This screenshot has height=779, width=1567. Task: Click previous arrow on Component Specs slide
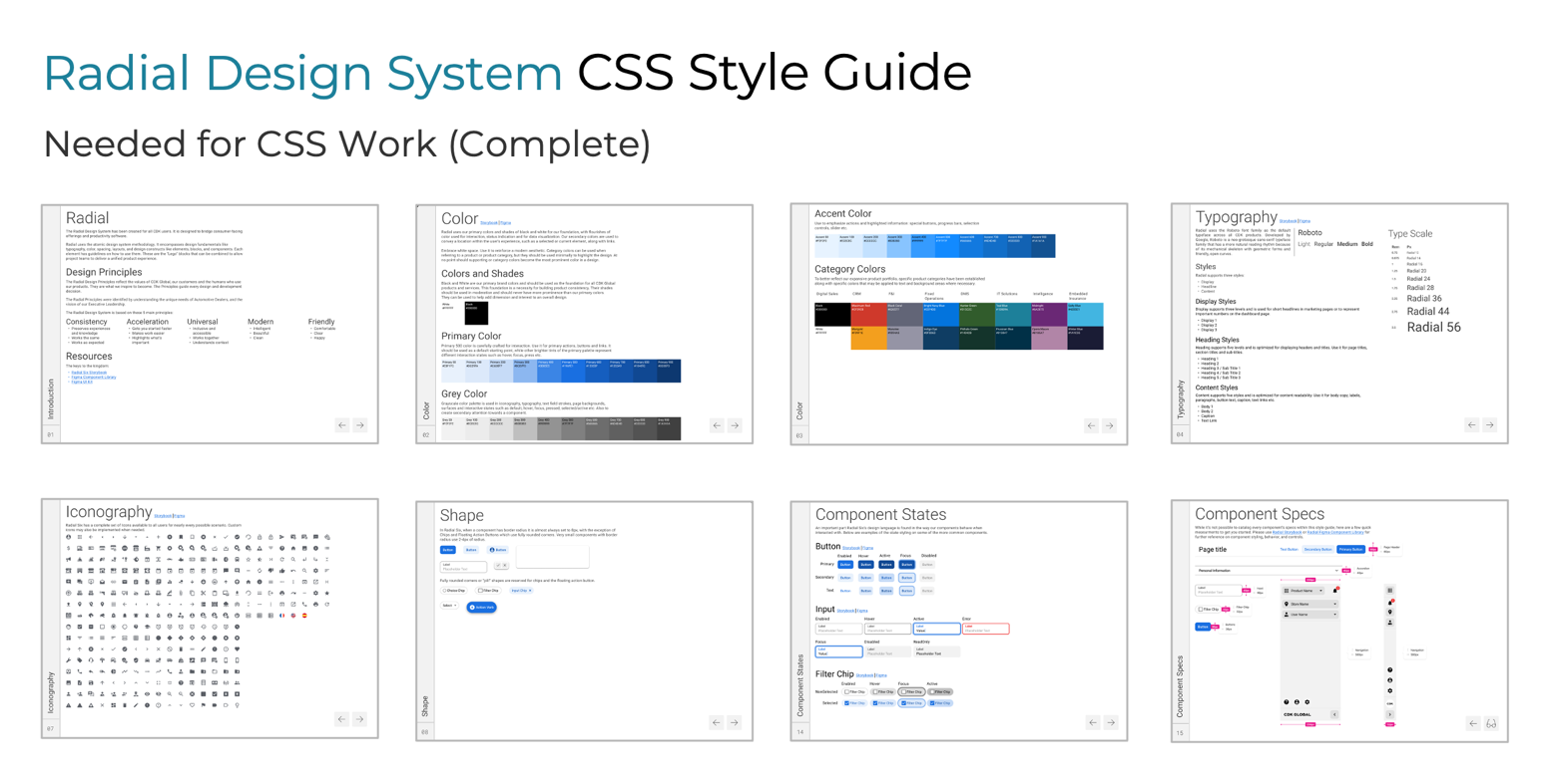(1473, 723)
